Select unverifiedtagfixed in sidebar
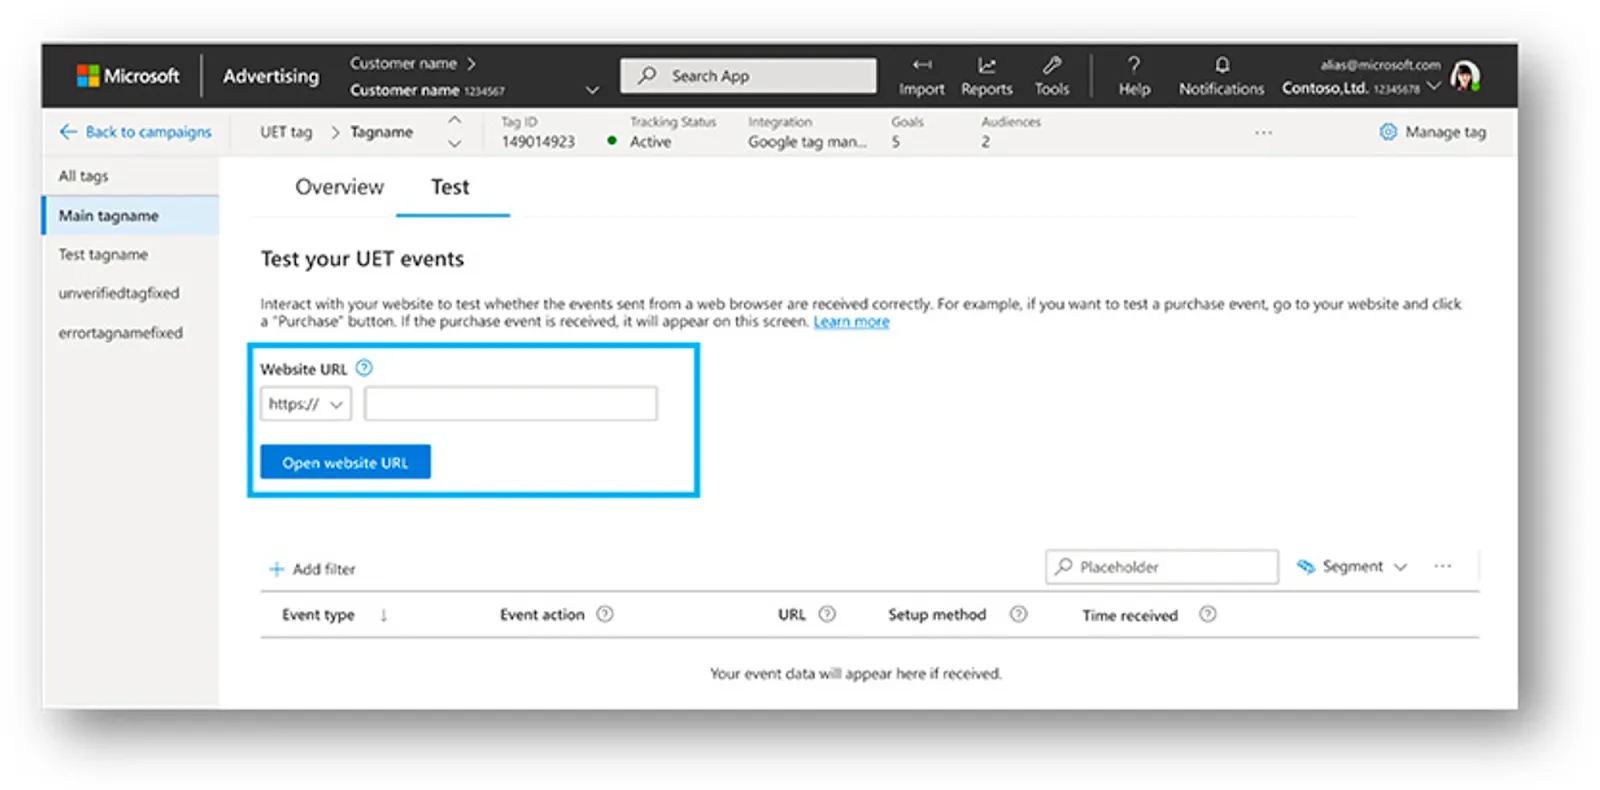Screen dimensions: 1600x790 coord(131,293)
